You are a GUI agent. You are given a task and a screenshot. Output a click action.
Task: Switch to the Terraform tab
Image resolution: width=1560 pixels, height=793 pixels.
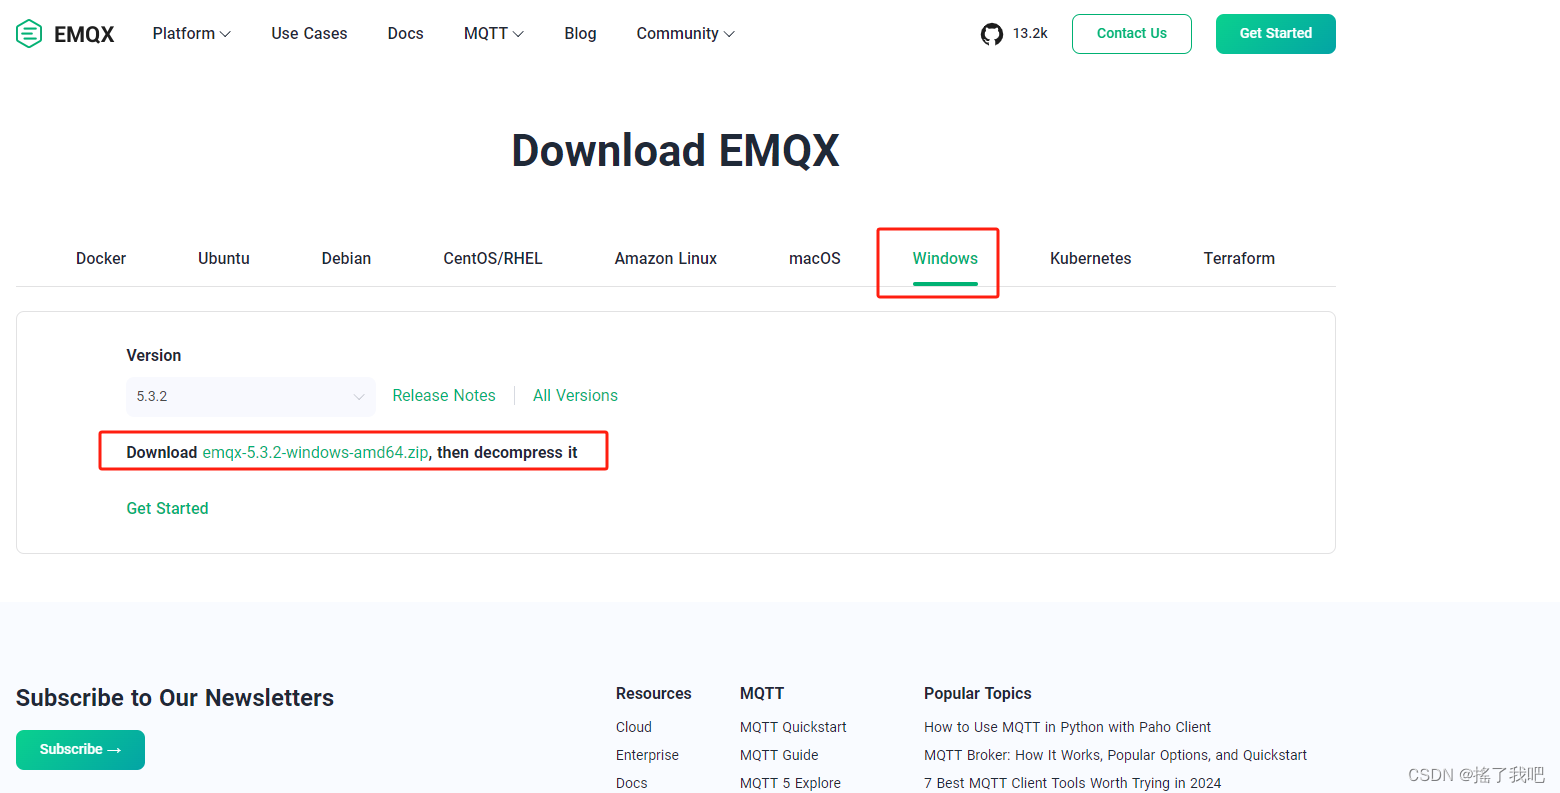tap(1239, 258)
